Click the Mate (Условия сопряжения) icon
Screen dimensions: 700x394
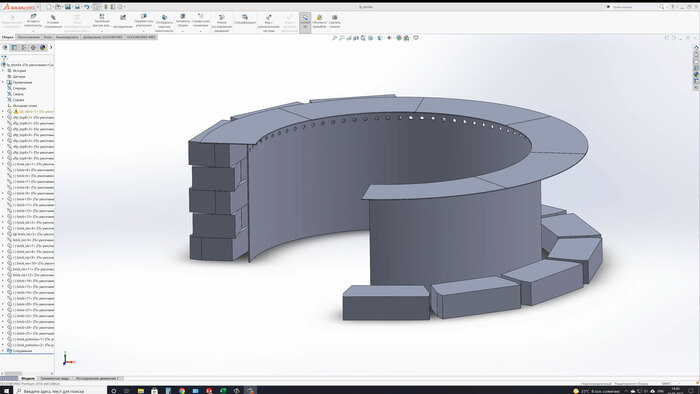[x=53, y=21]
